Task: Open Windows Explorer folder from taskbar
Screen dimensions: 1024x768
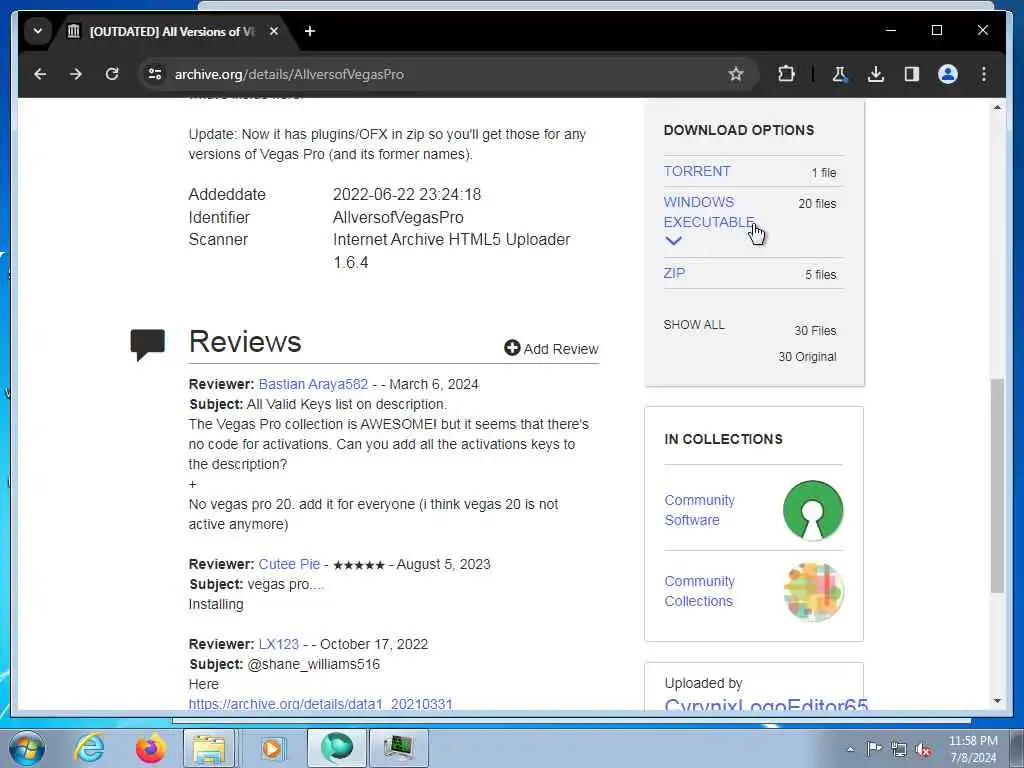Action: click(x=209, y=748)
